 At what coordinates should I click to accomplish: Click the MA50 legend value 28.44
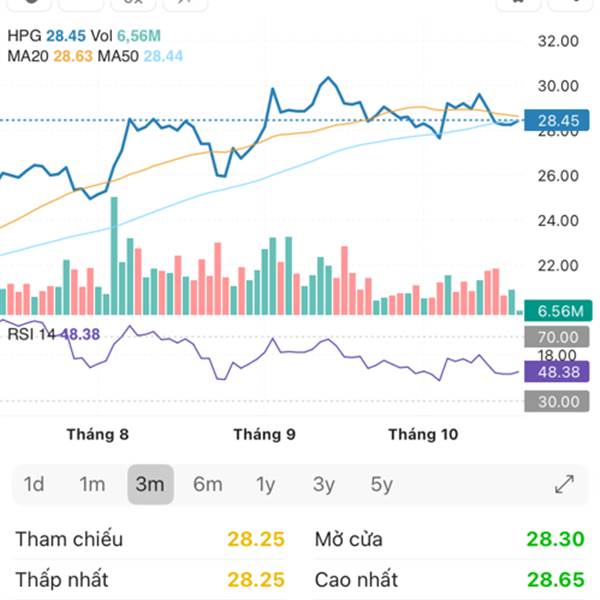tap(163, 56)
